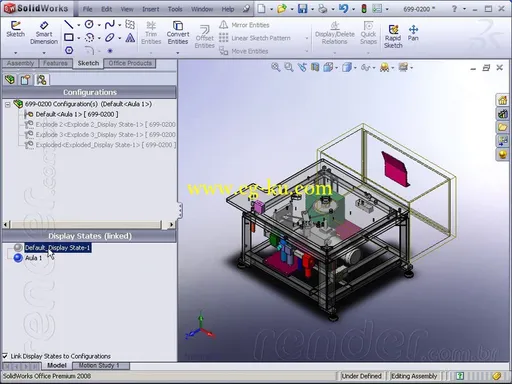This screenshot has height=384, width=512.
Task: Open the Tools menu
Action: (175, 9)
